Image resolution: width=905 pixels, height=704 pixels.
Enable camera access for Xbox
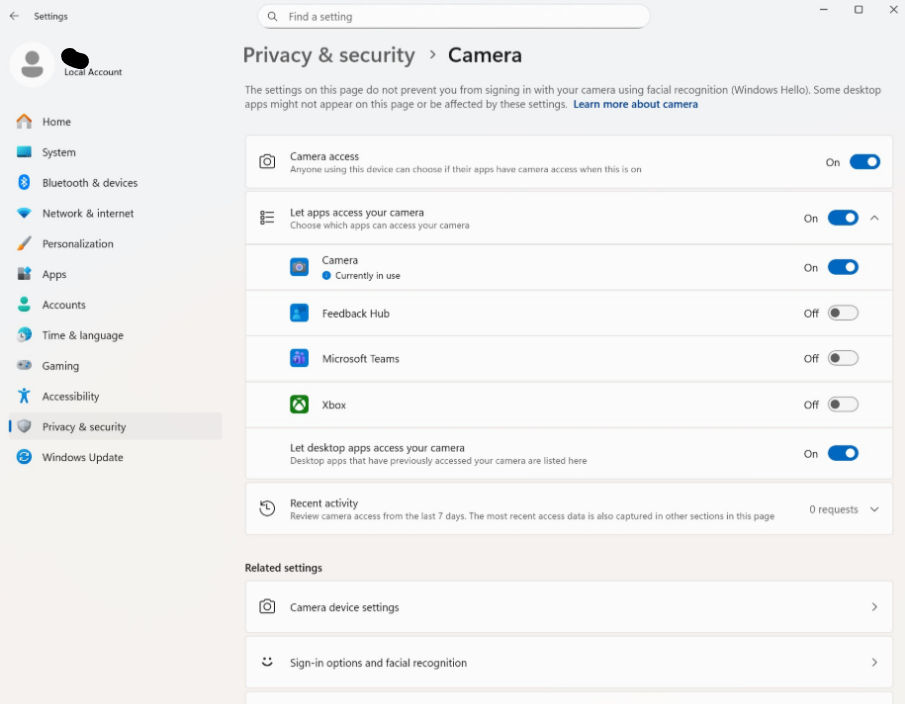(842, 405)
